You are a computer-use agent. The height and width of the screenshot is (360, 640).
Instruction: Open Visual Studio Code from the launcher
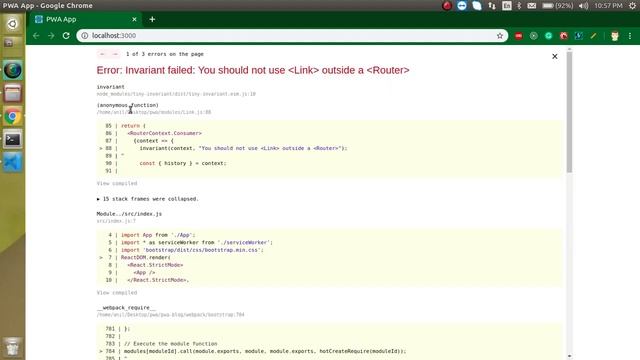pos(12,162)
